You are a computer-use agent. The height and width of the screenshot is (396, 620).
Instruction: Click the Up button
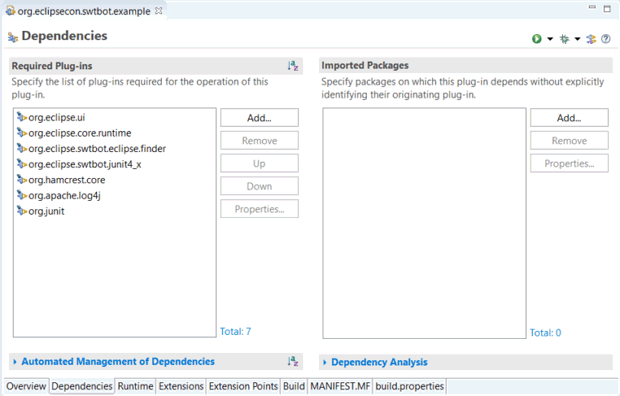point(259,163)
